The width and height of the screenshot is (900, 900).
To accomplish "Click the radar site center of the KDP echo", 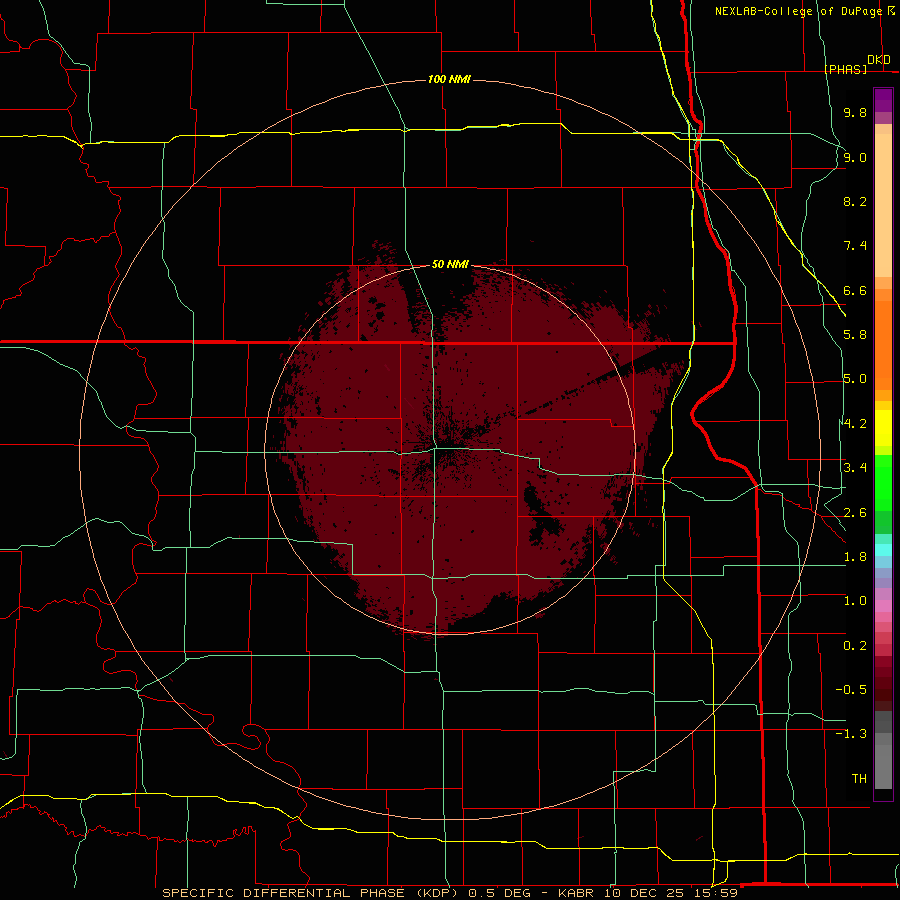I will 450,449.
